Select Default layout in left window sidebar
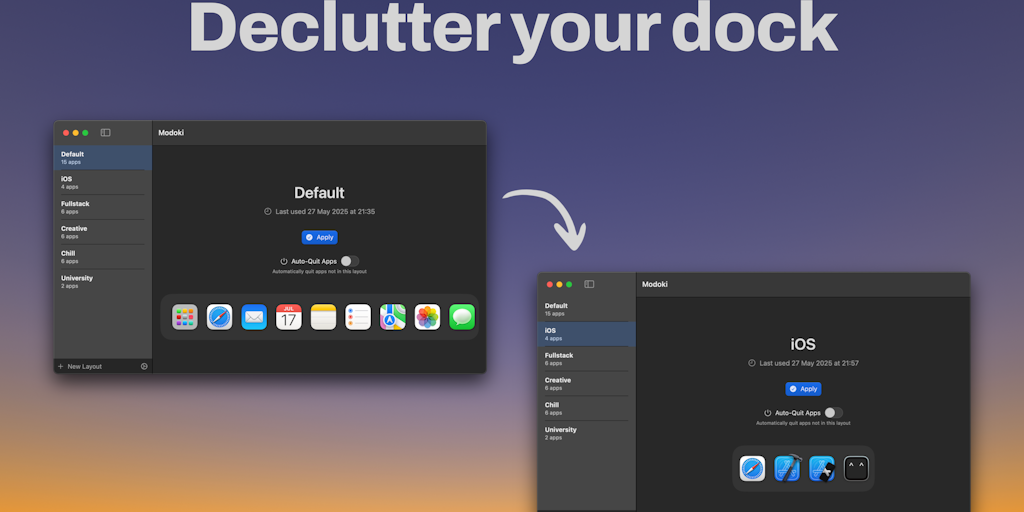 pos(103,157)
